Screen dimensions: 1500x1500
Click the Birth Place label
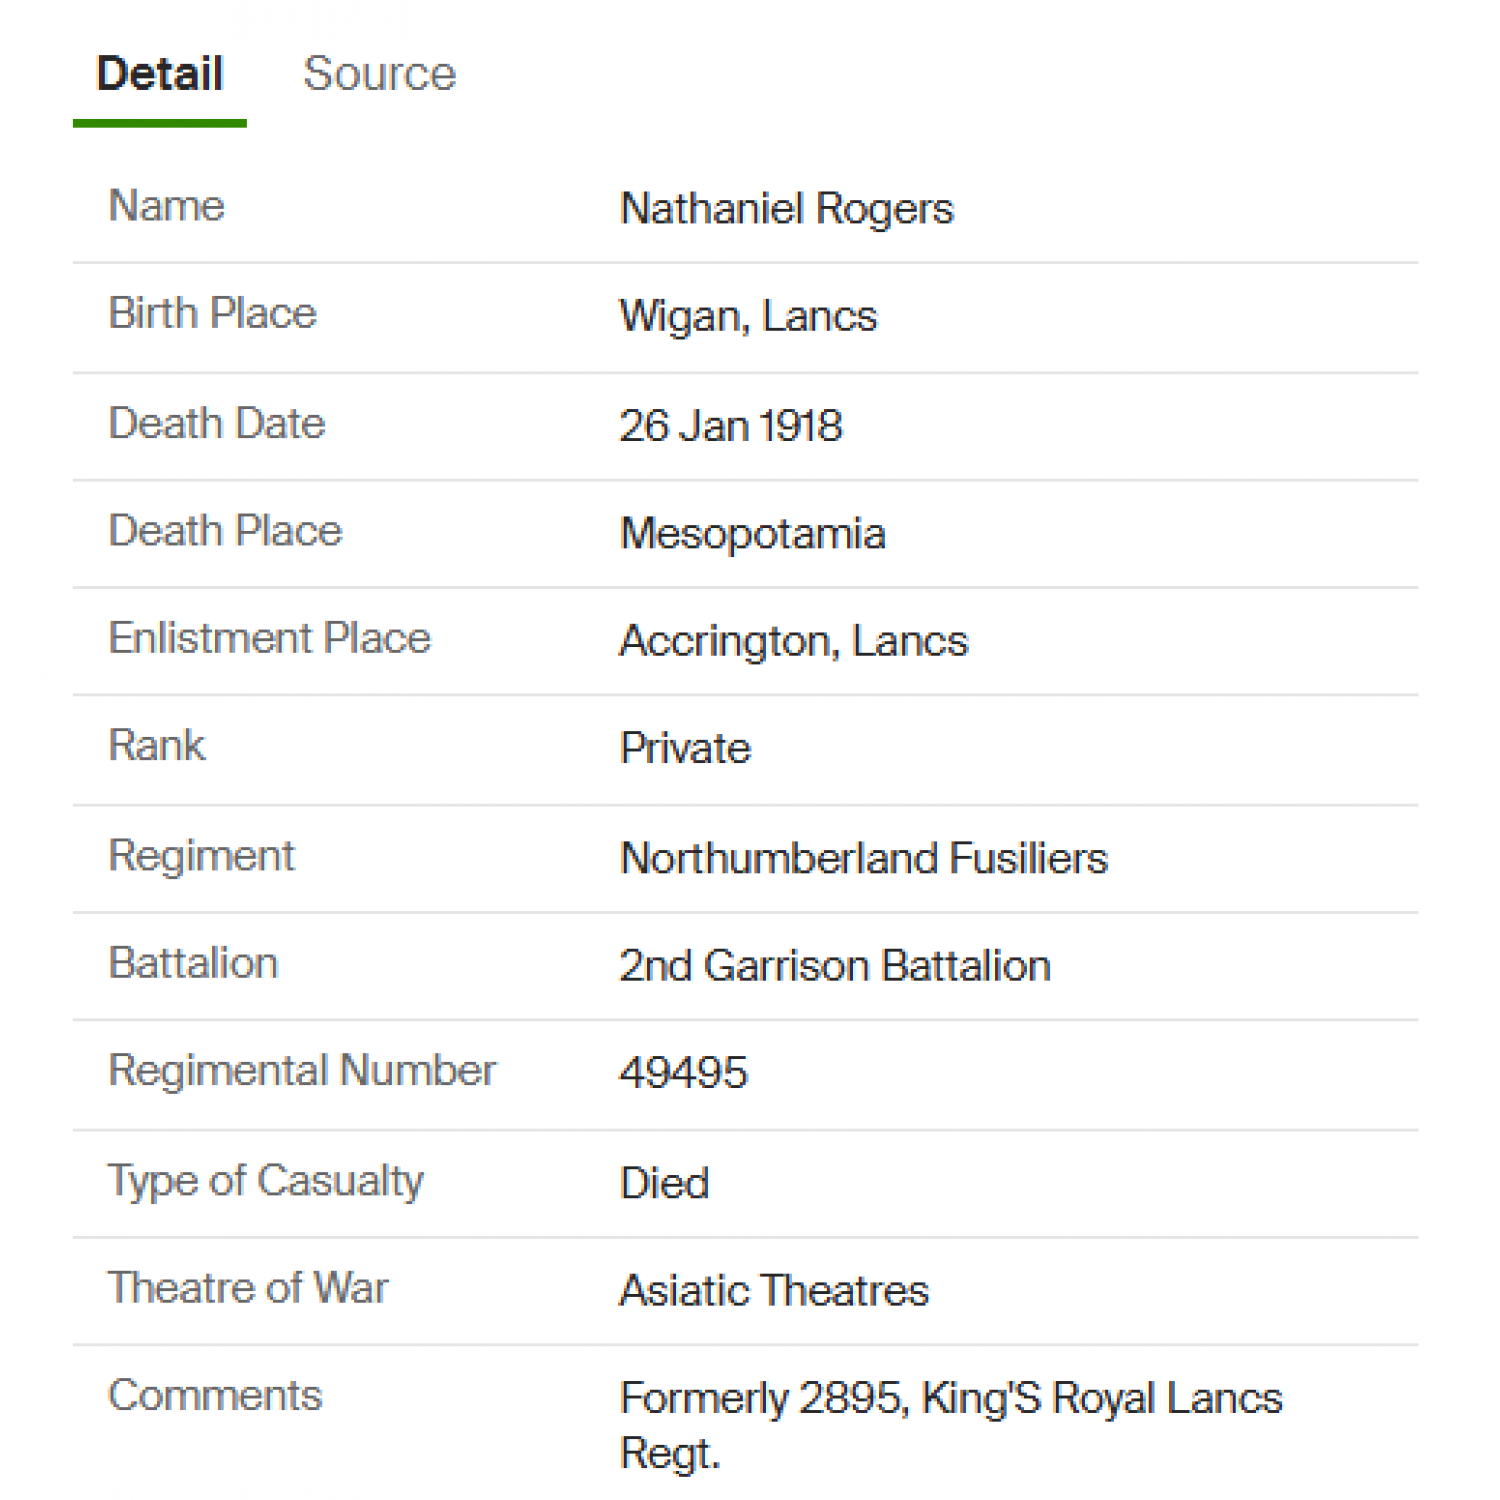pos(212,313)
